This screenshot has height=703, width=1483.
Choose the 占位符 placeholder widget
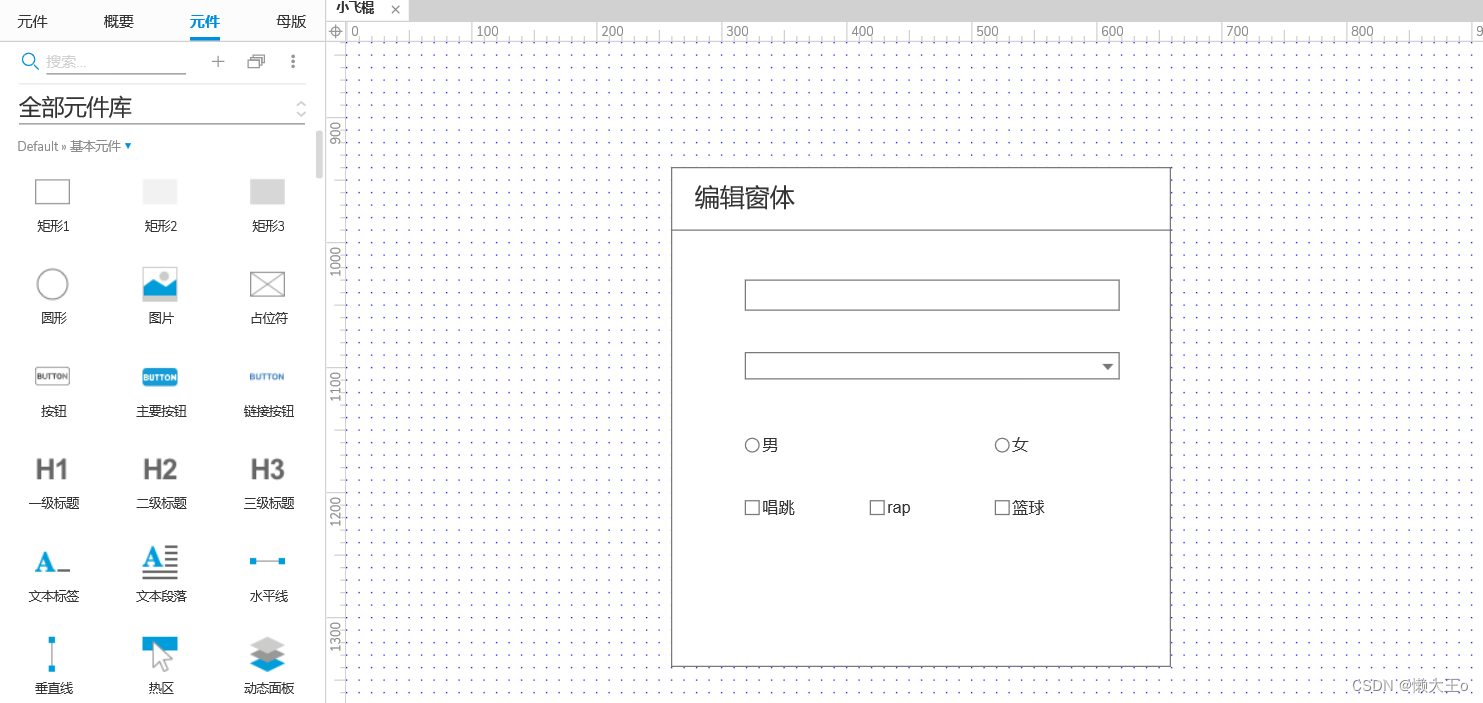point(267,284)
